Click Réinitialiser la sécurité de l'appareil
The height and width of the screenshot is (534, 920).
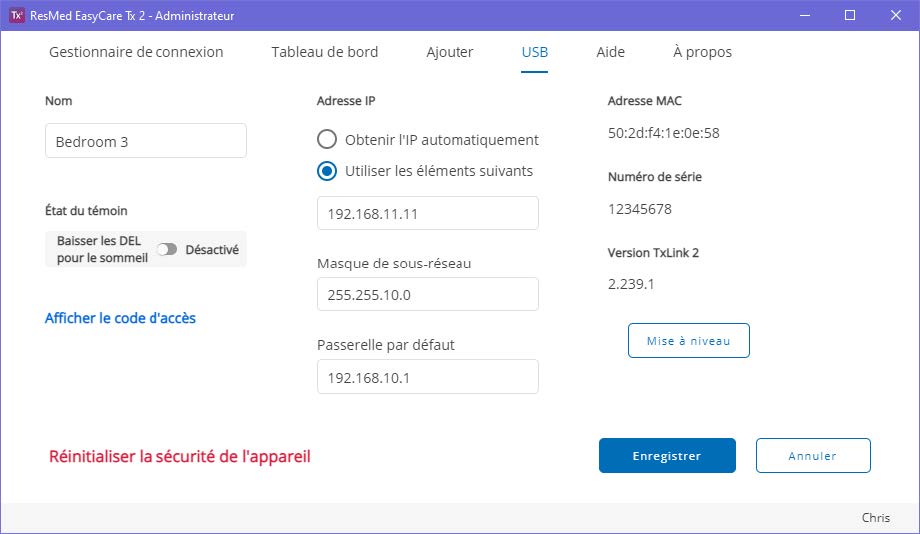180,457
